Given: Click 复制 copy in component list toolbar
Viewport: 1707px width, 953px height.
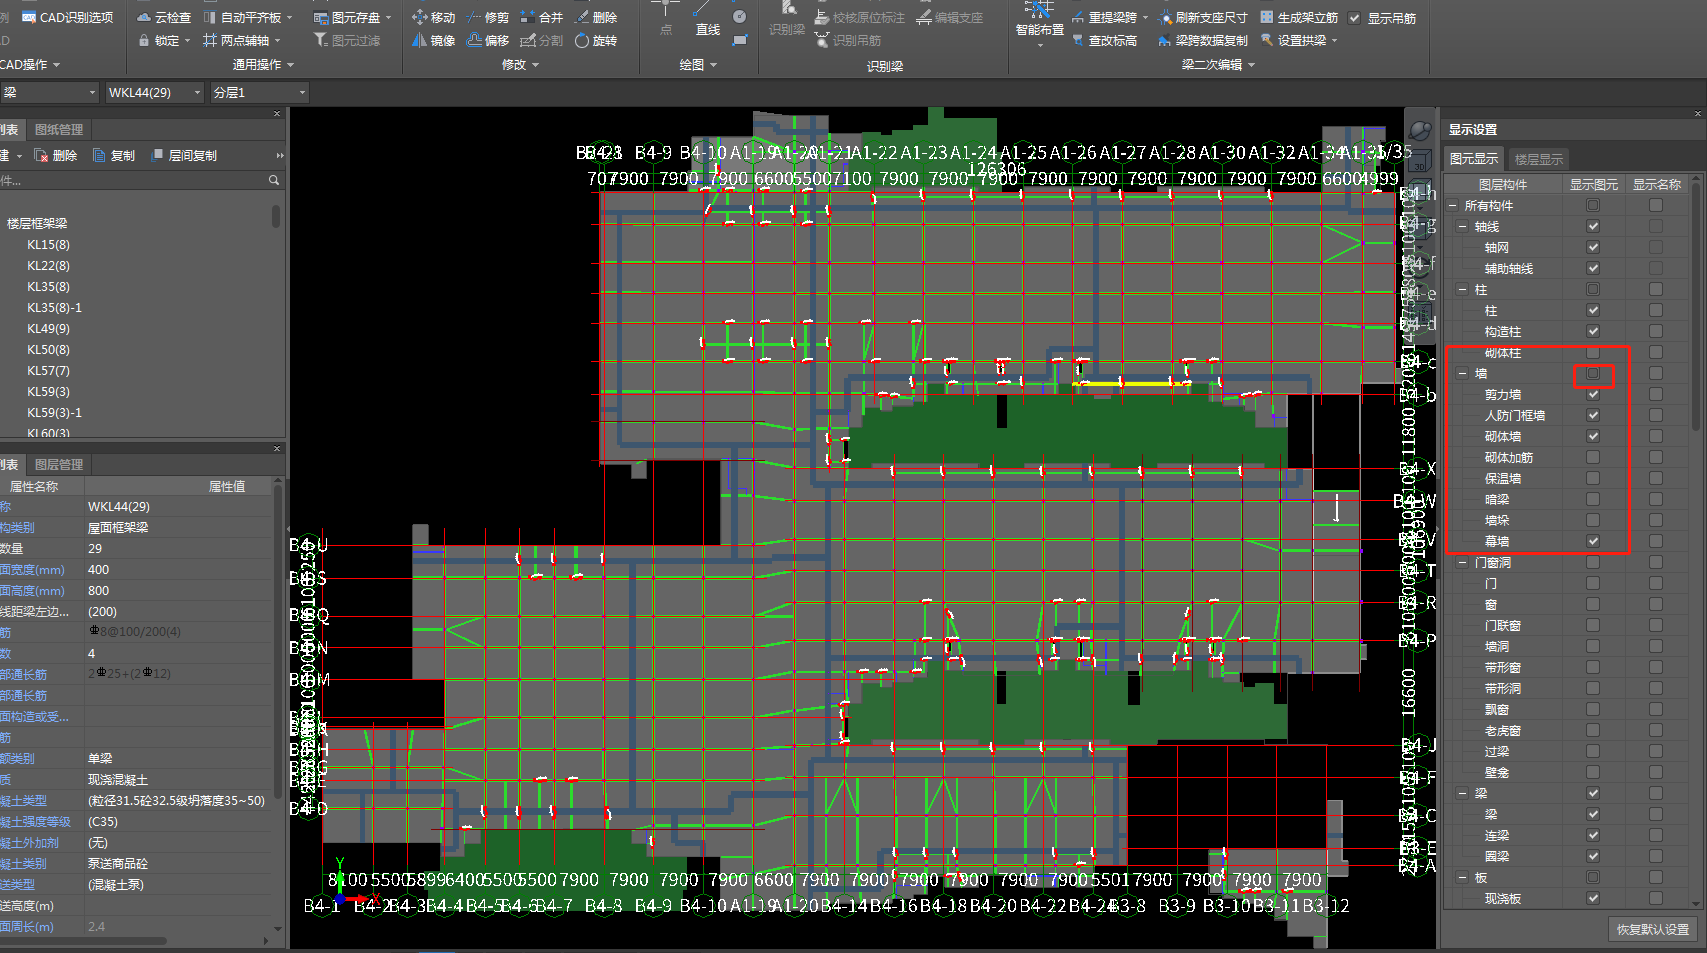Looking at the screenshot, I should (114, 155).
